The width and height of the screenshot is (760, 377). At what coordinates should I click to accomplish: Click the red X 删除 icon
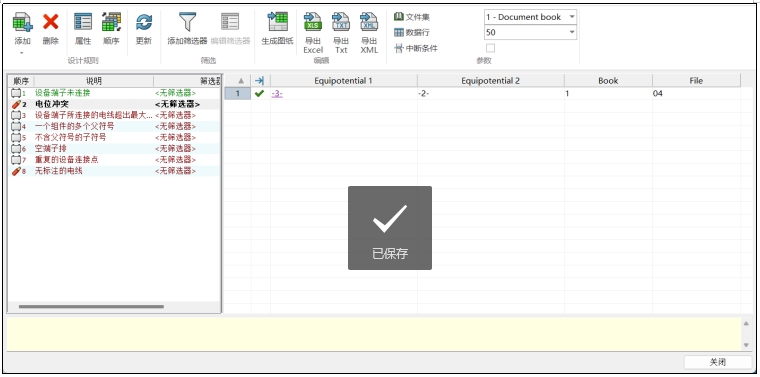pyautogui.click(x=50, y=22)
